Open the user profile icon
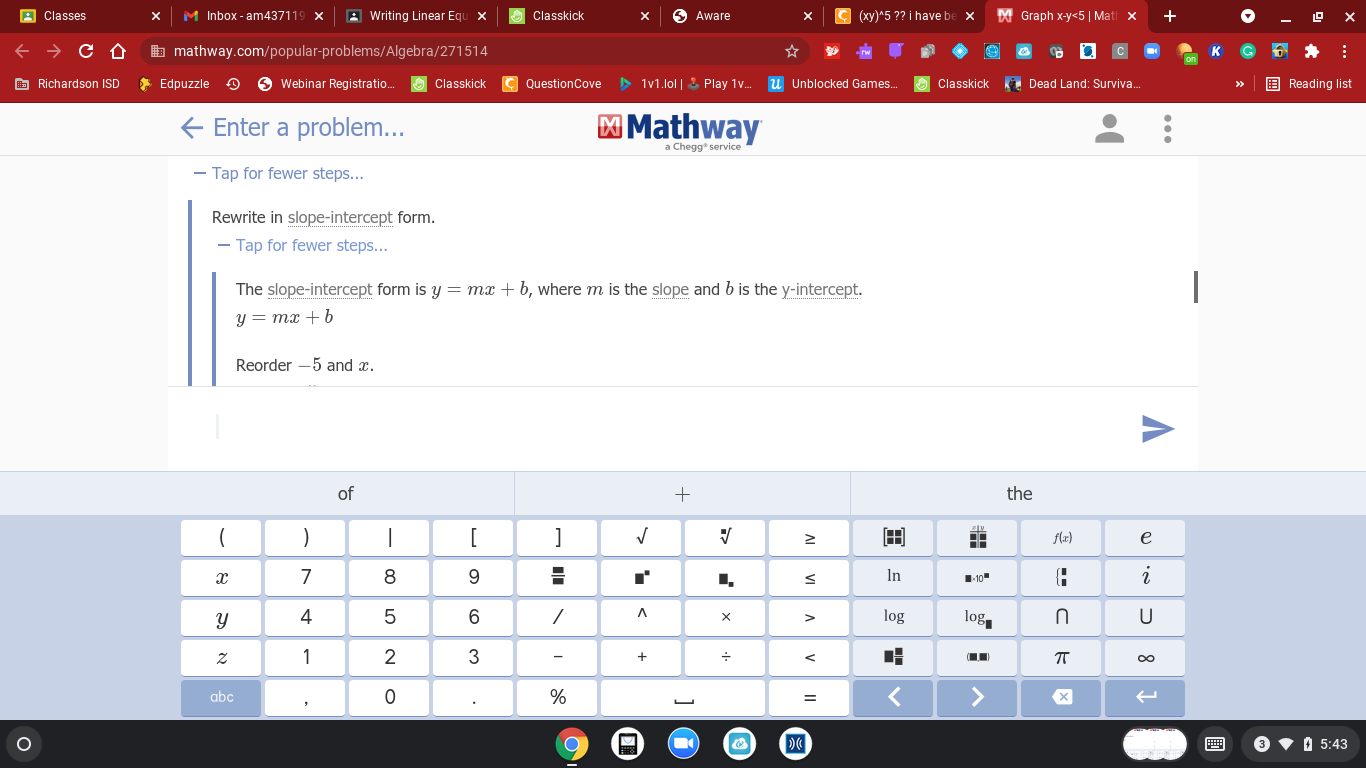 click(x=1109, y=128)
